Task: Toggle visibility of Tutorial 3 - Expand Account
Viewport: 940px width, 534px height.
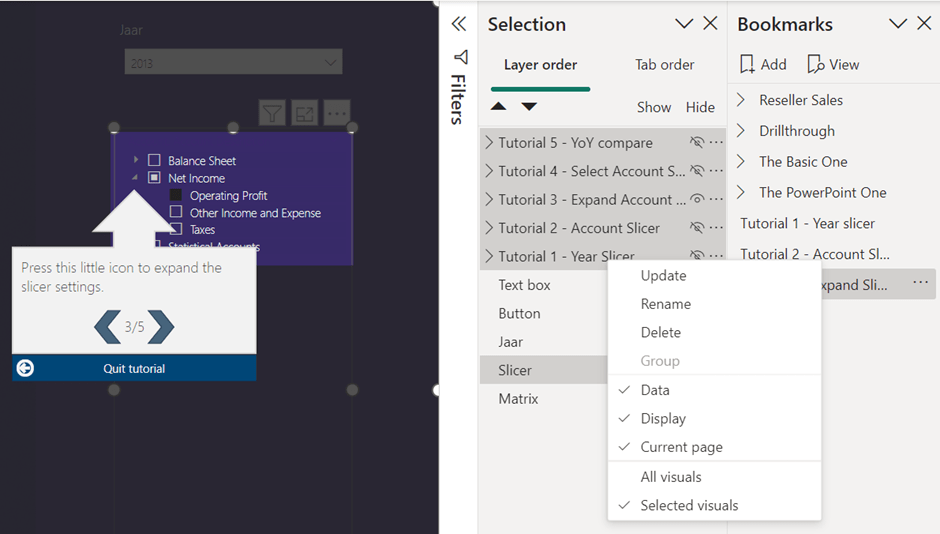Action: pos(697,199)
